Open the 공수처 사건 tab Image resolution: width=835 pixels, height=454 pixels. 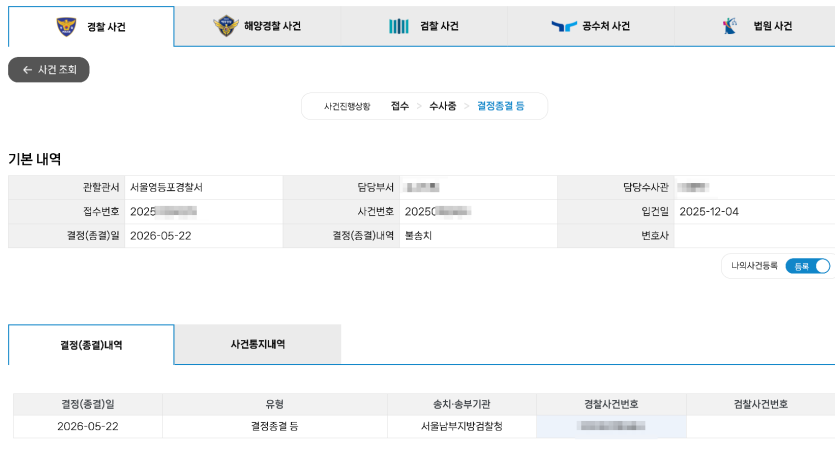point(591,26)
